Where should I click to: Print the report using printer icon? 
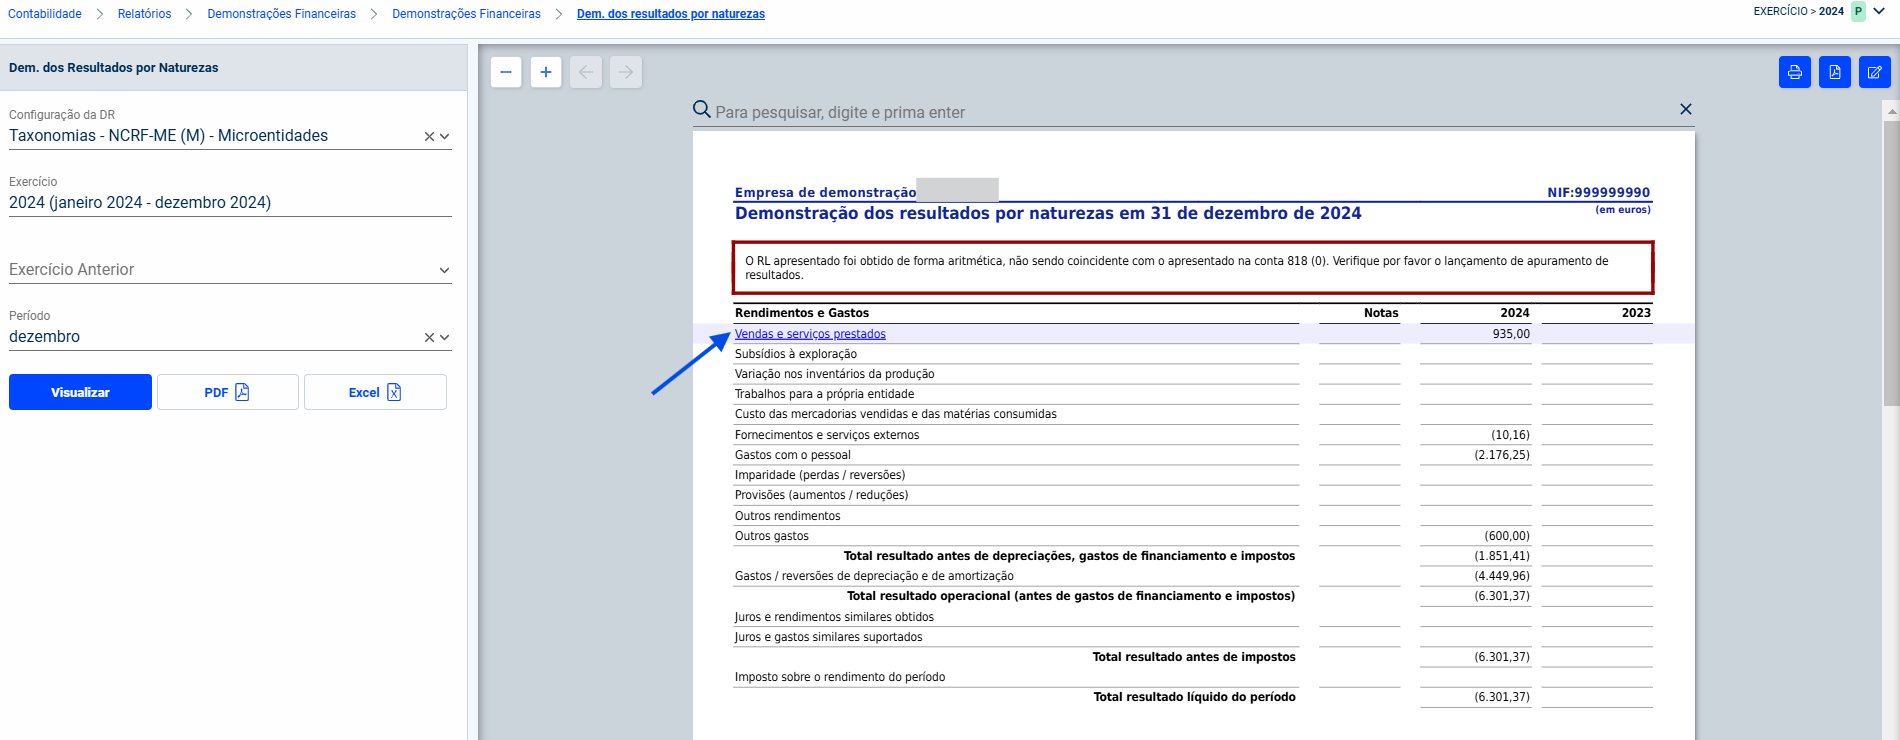point(1795,72)
